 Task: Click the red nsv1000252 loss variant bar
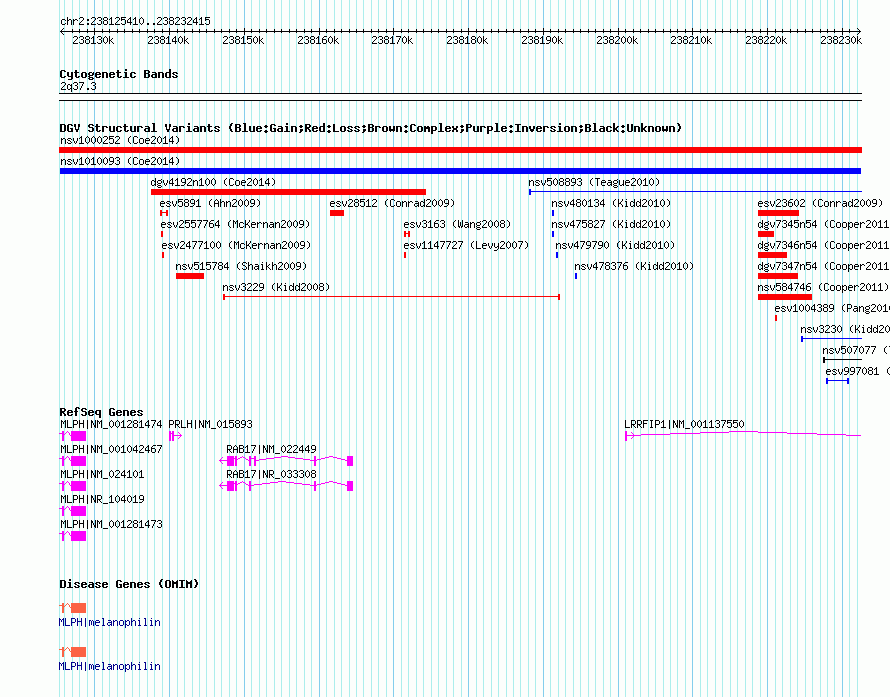[460, 150]
